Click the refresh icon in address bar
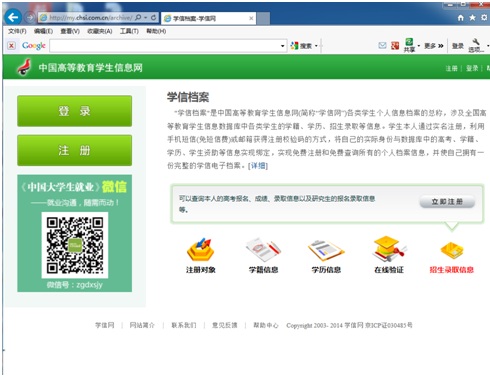Screen dimensions: 490x380 coord(153,17)
